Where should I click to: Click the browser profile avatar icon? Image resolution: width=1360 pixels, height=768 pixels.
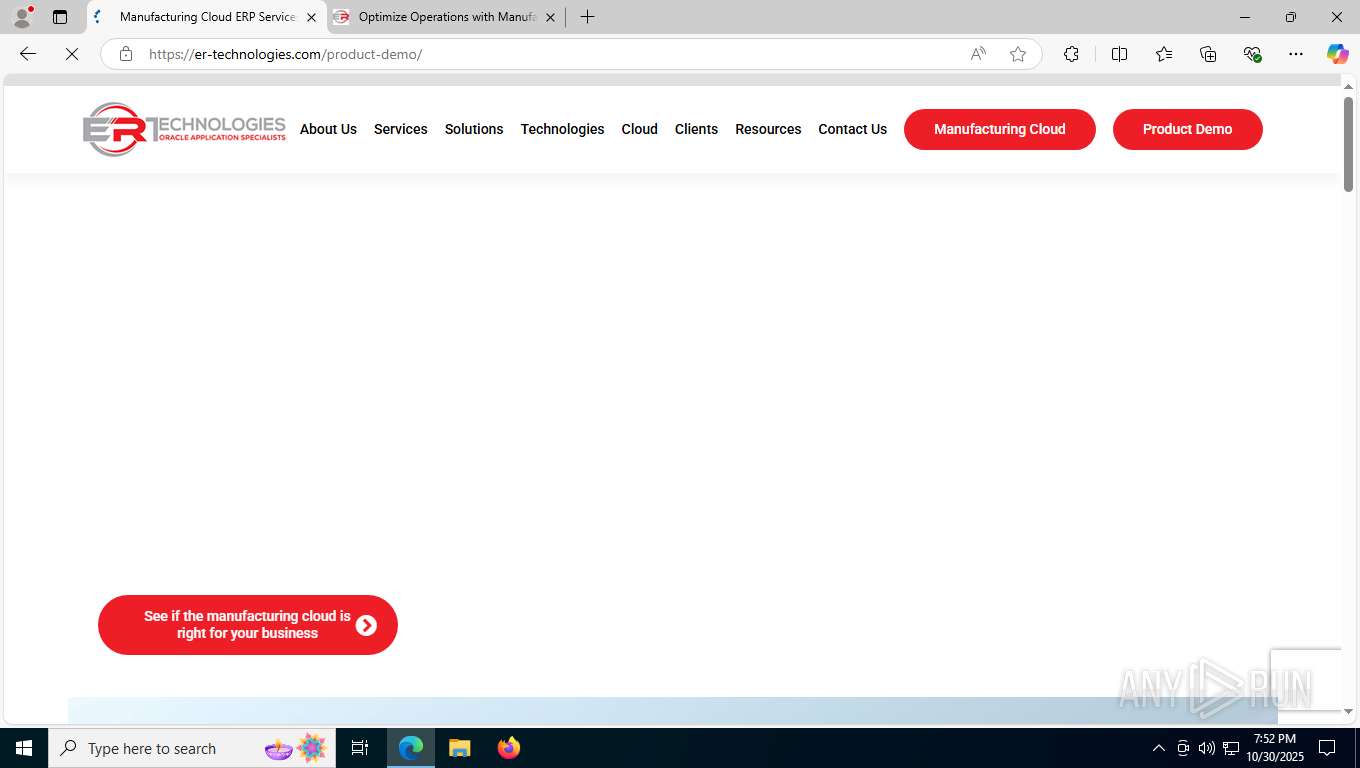tap(22, 17)
